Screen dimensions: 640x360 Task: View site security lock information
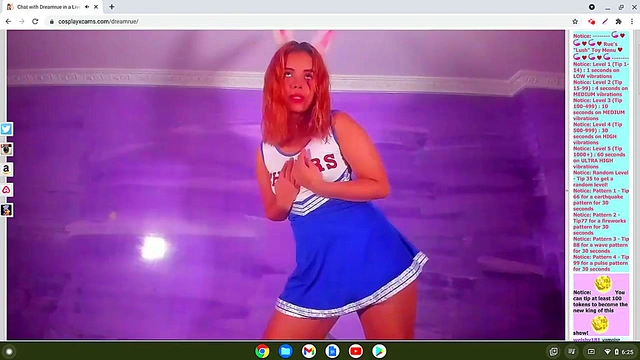[51, 21]
